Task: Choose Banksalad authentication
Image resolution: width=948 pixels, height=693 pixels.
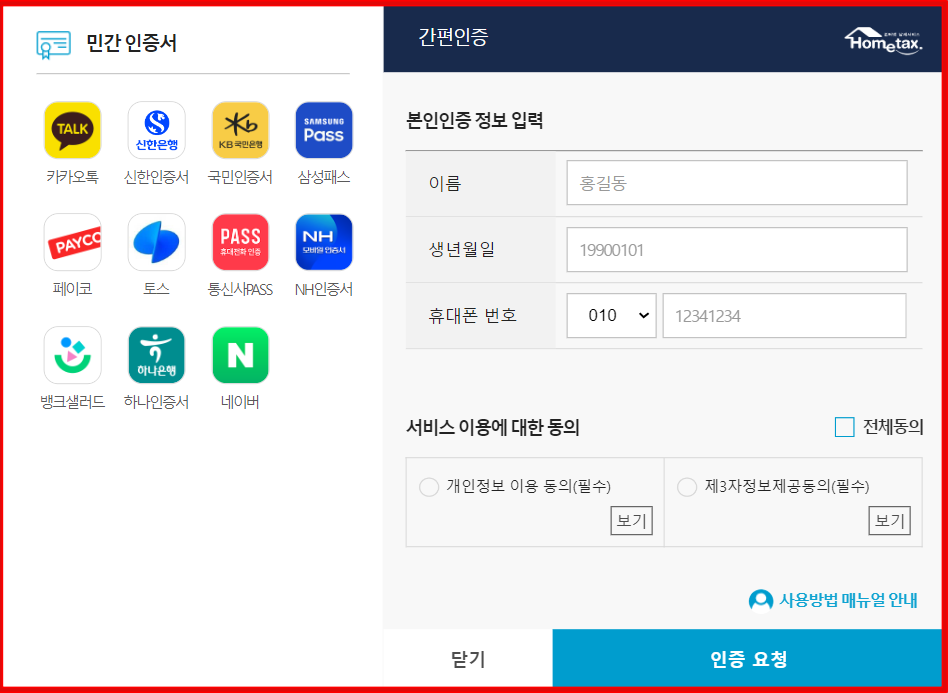Action: (x=72, y=353)
